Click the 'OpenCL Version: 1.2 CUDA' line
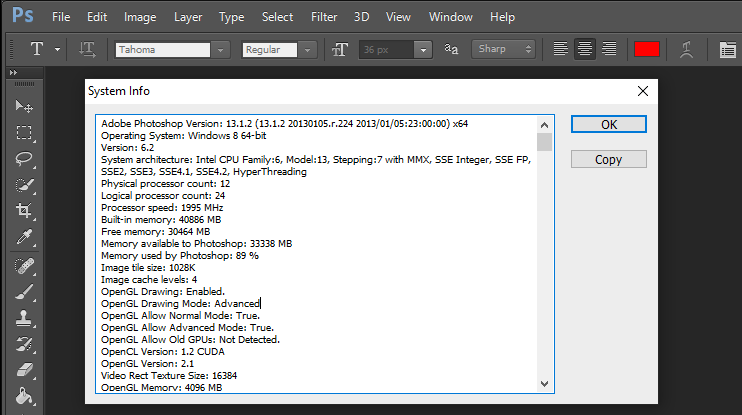Screen dimensions: 742x415 [x=163, y=352]
